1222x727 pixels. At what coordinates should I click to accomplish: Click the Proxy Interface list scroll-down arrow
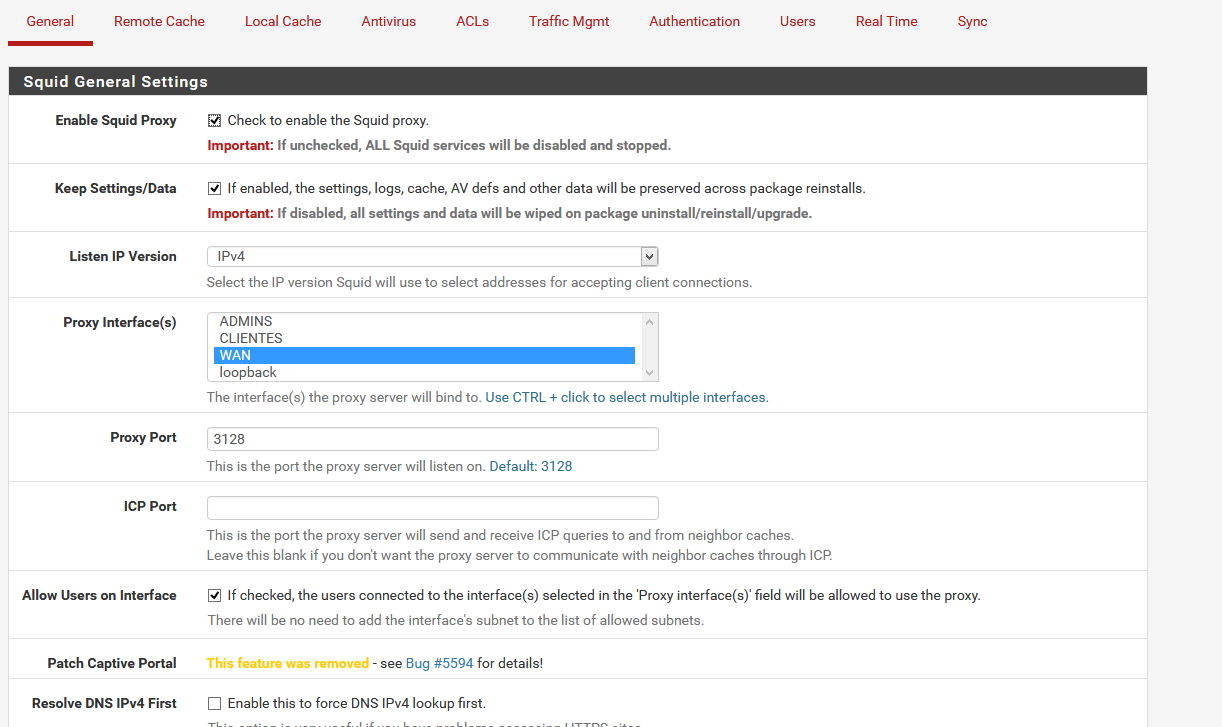point(650,372)
